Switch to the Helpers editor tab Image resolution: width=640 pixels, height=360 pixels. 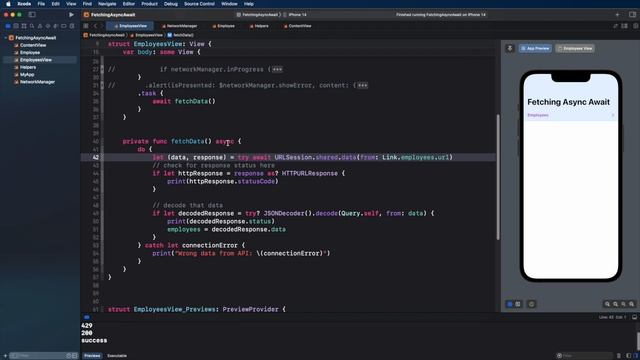pos(259,26)
